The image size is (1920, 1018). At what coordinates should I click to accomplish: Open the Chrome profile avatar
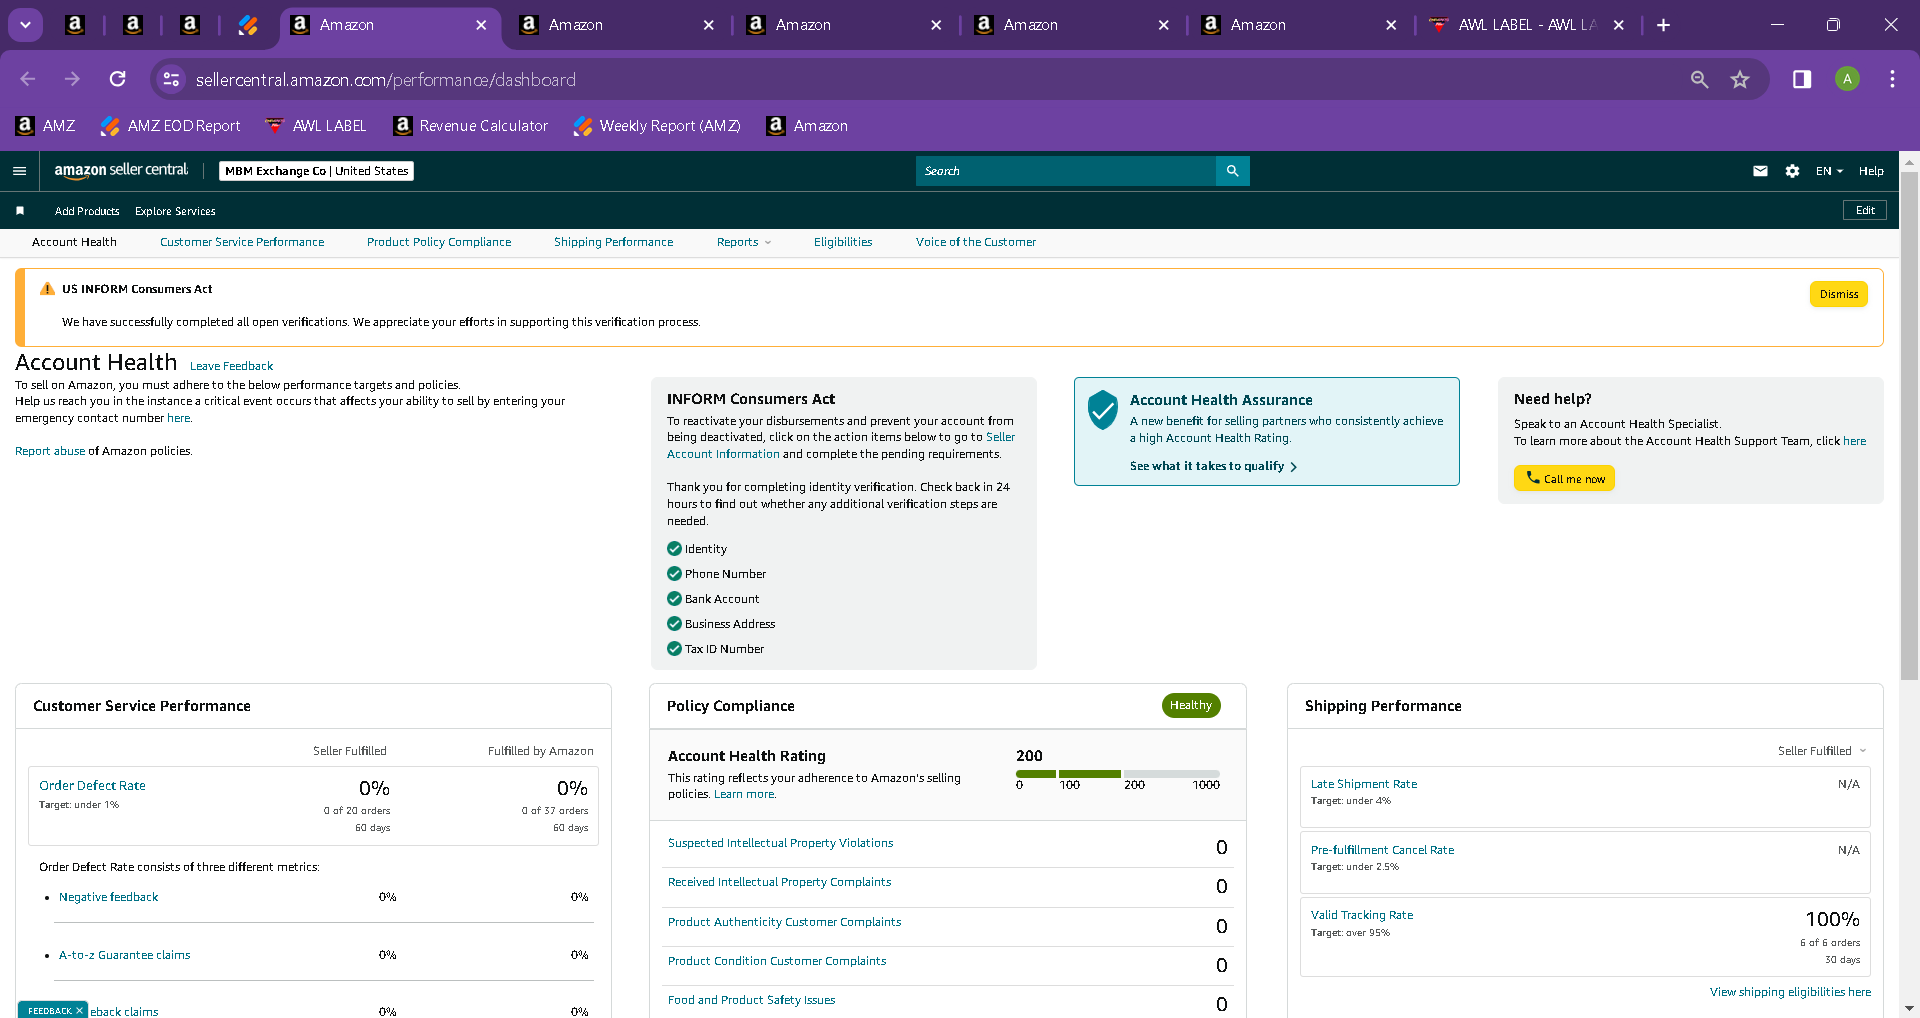(x=1847, y=79)
